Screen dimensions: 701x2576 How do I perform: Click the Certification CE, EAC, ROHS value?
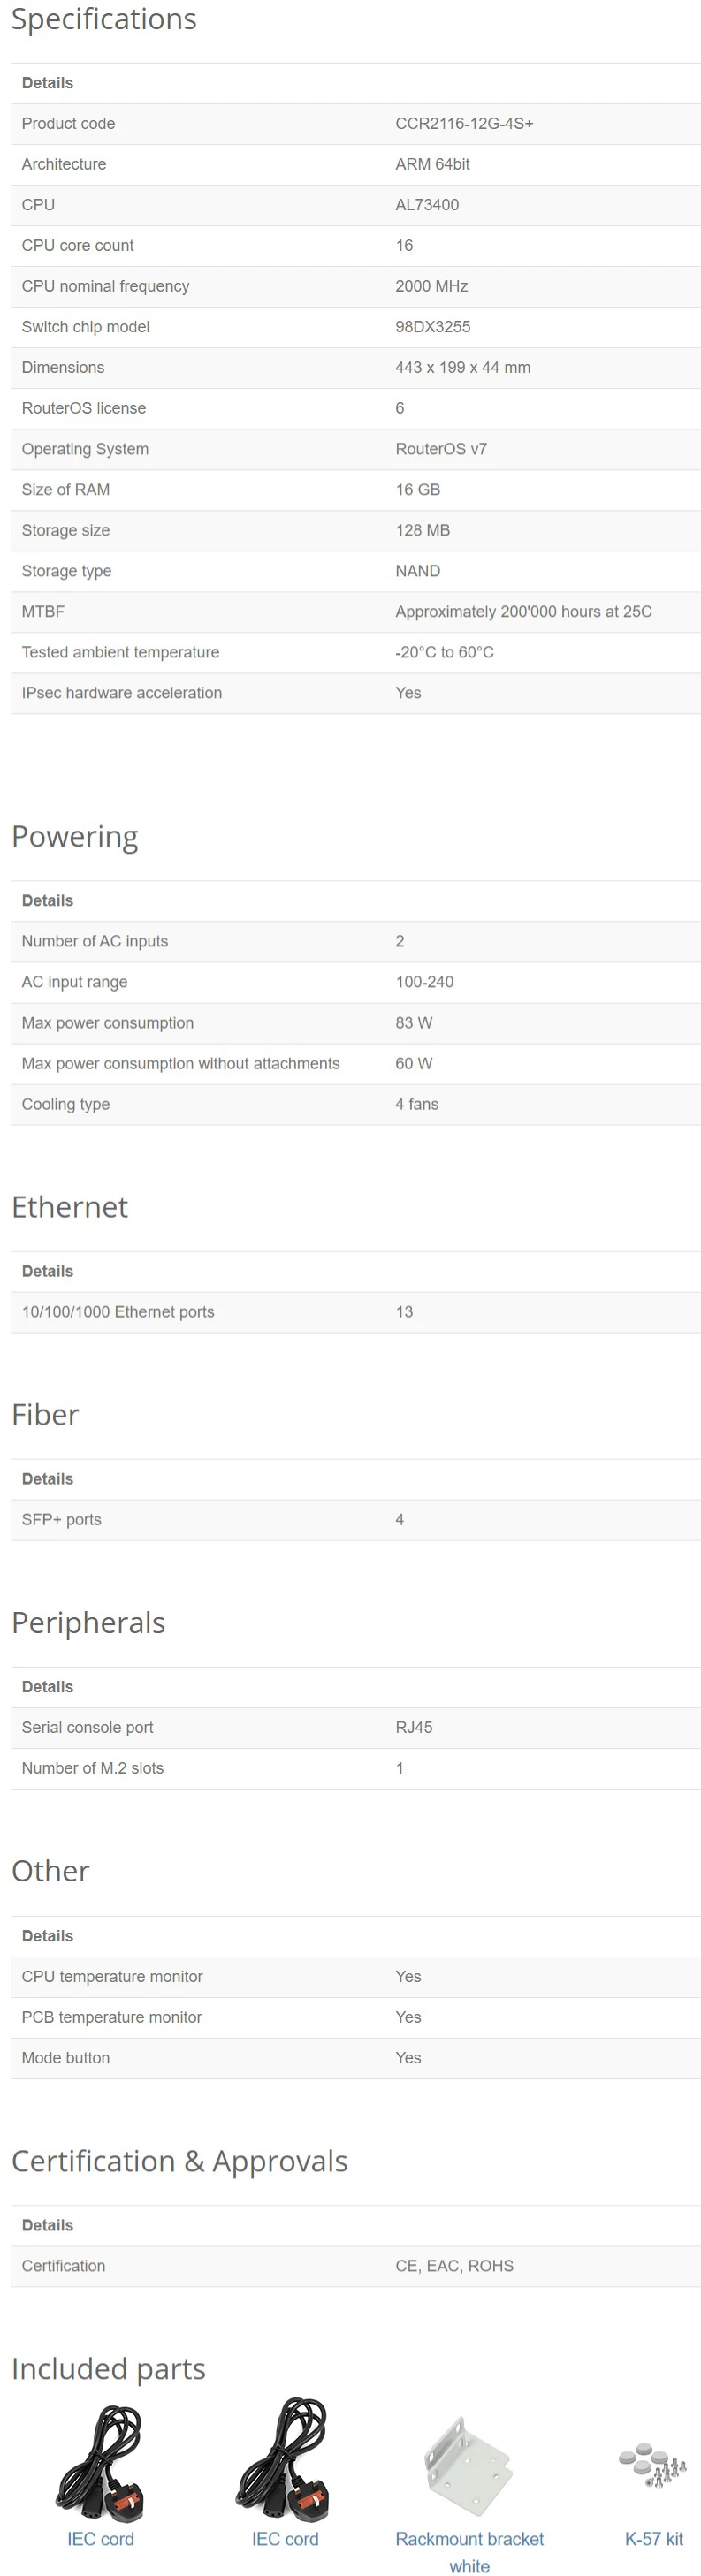pos(454,2266)
